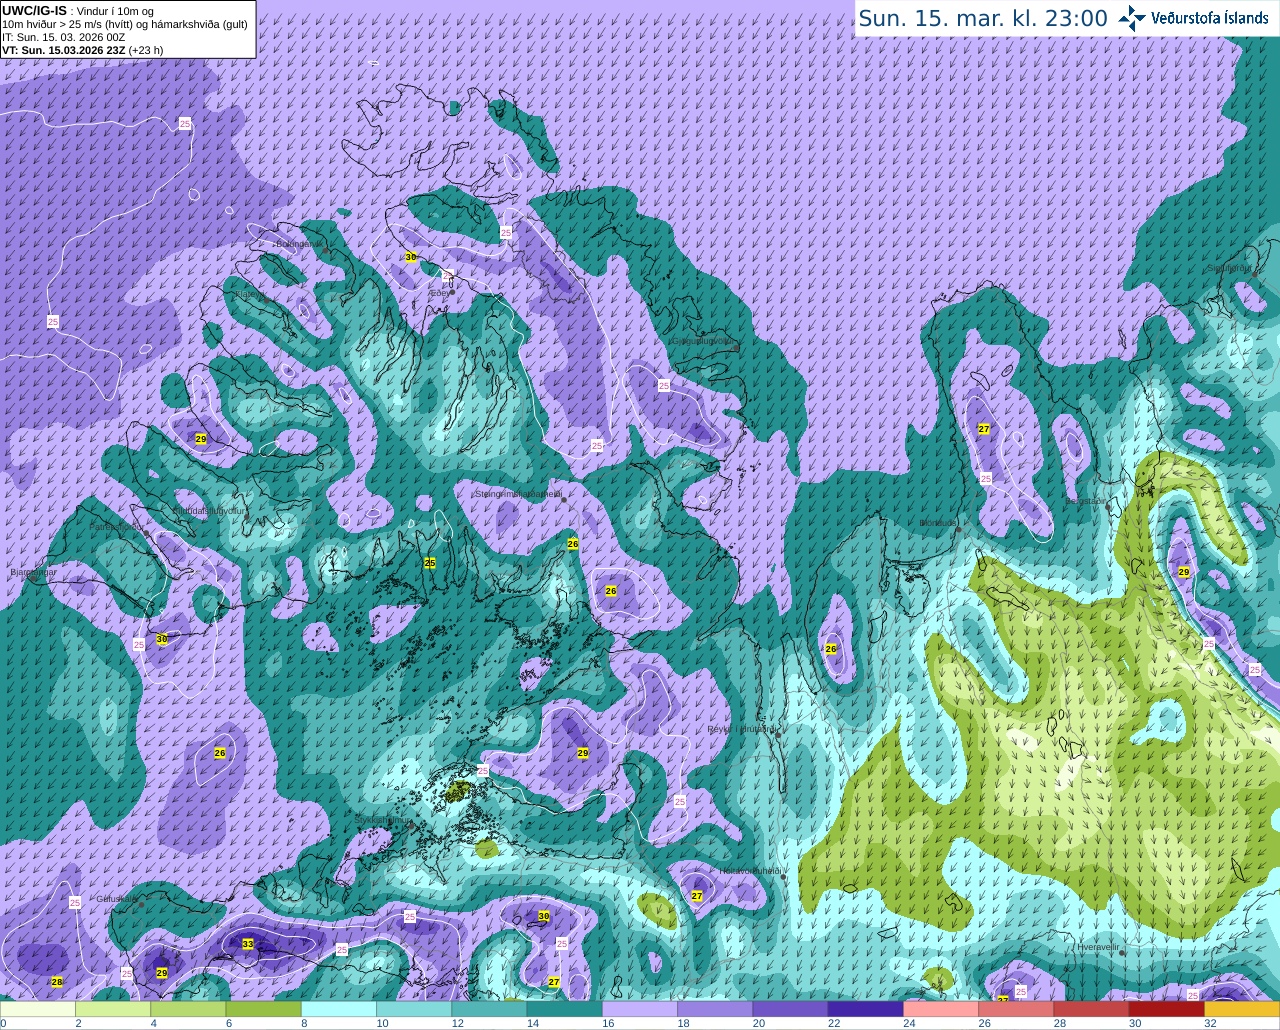Click the yellow gust marker 27 near Blönduós

point(984,429)
